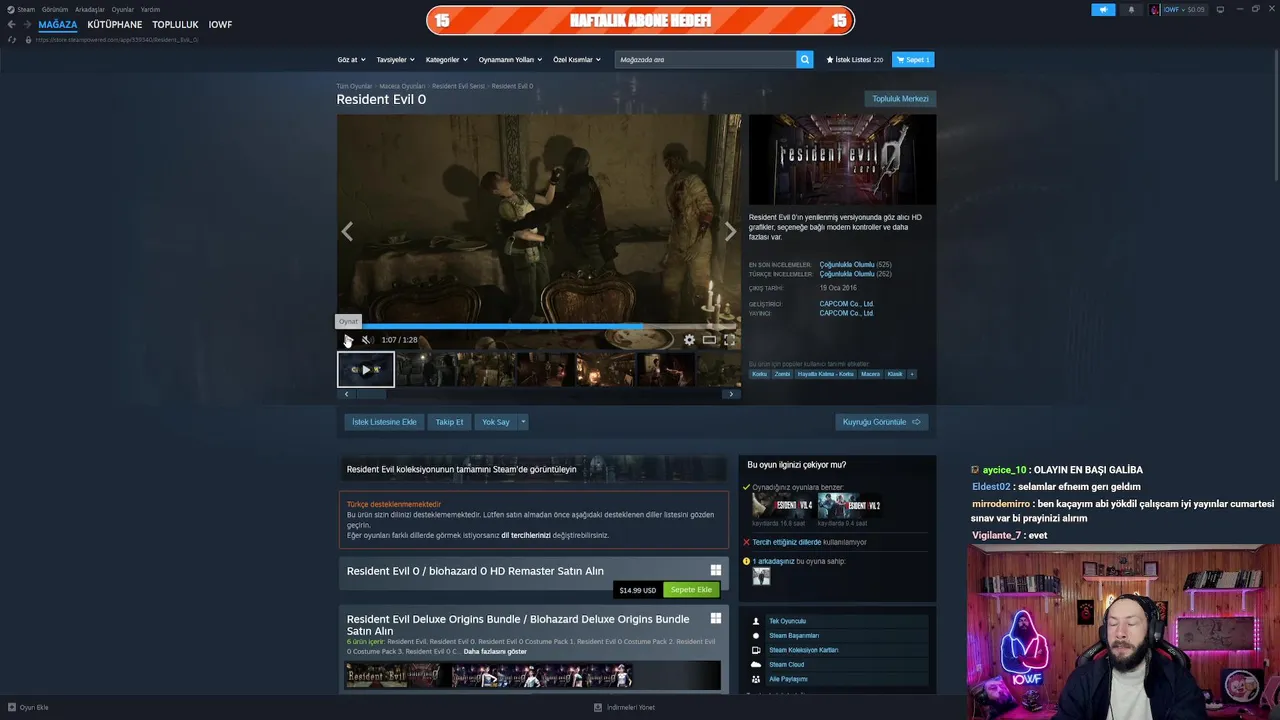Open the VR monitor icon in title bar
The width and height of the screenshot is (1280, 720).
[x=1219, y=10]
